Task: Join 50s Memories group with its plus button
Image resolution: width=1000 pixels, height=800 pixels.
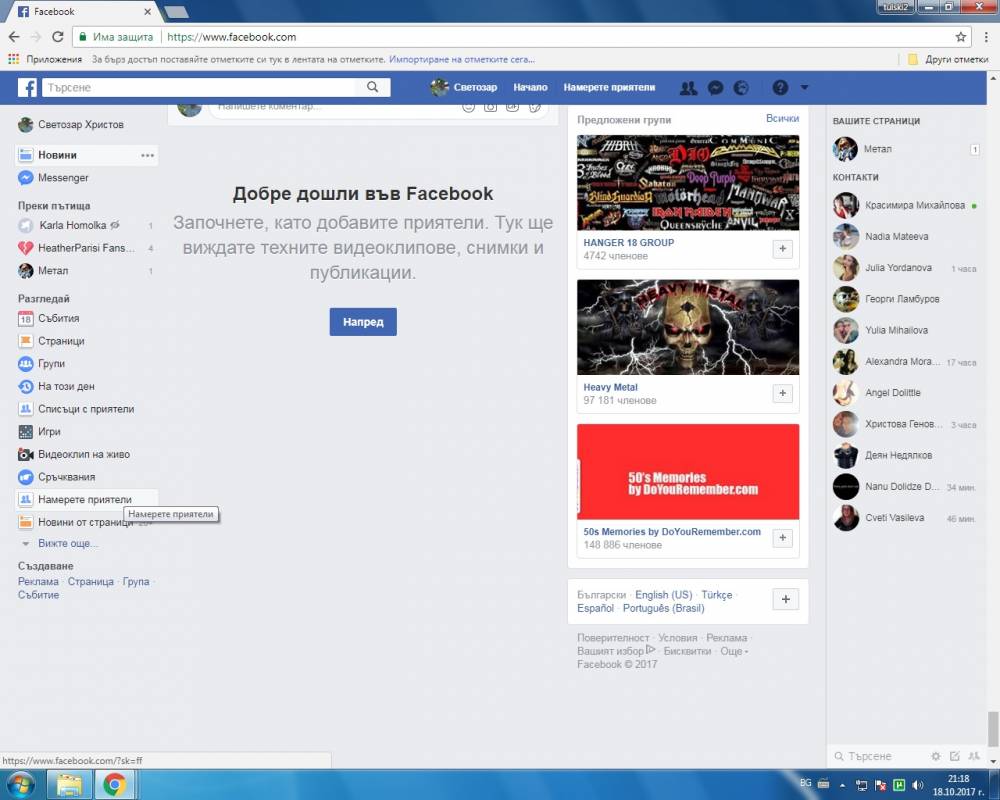Action: pyautogui.click(x=783, y=538)
